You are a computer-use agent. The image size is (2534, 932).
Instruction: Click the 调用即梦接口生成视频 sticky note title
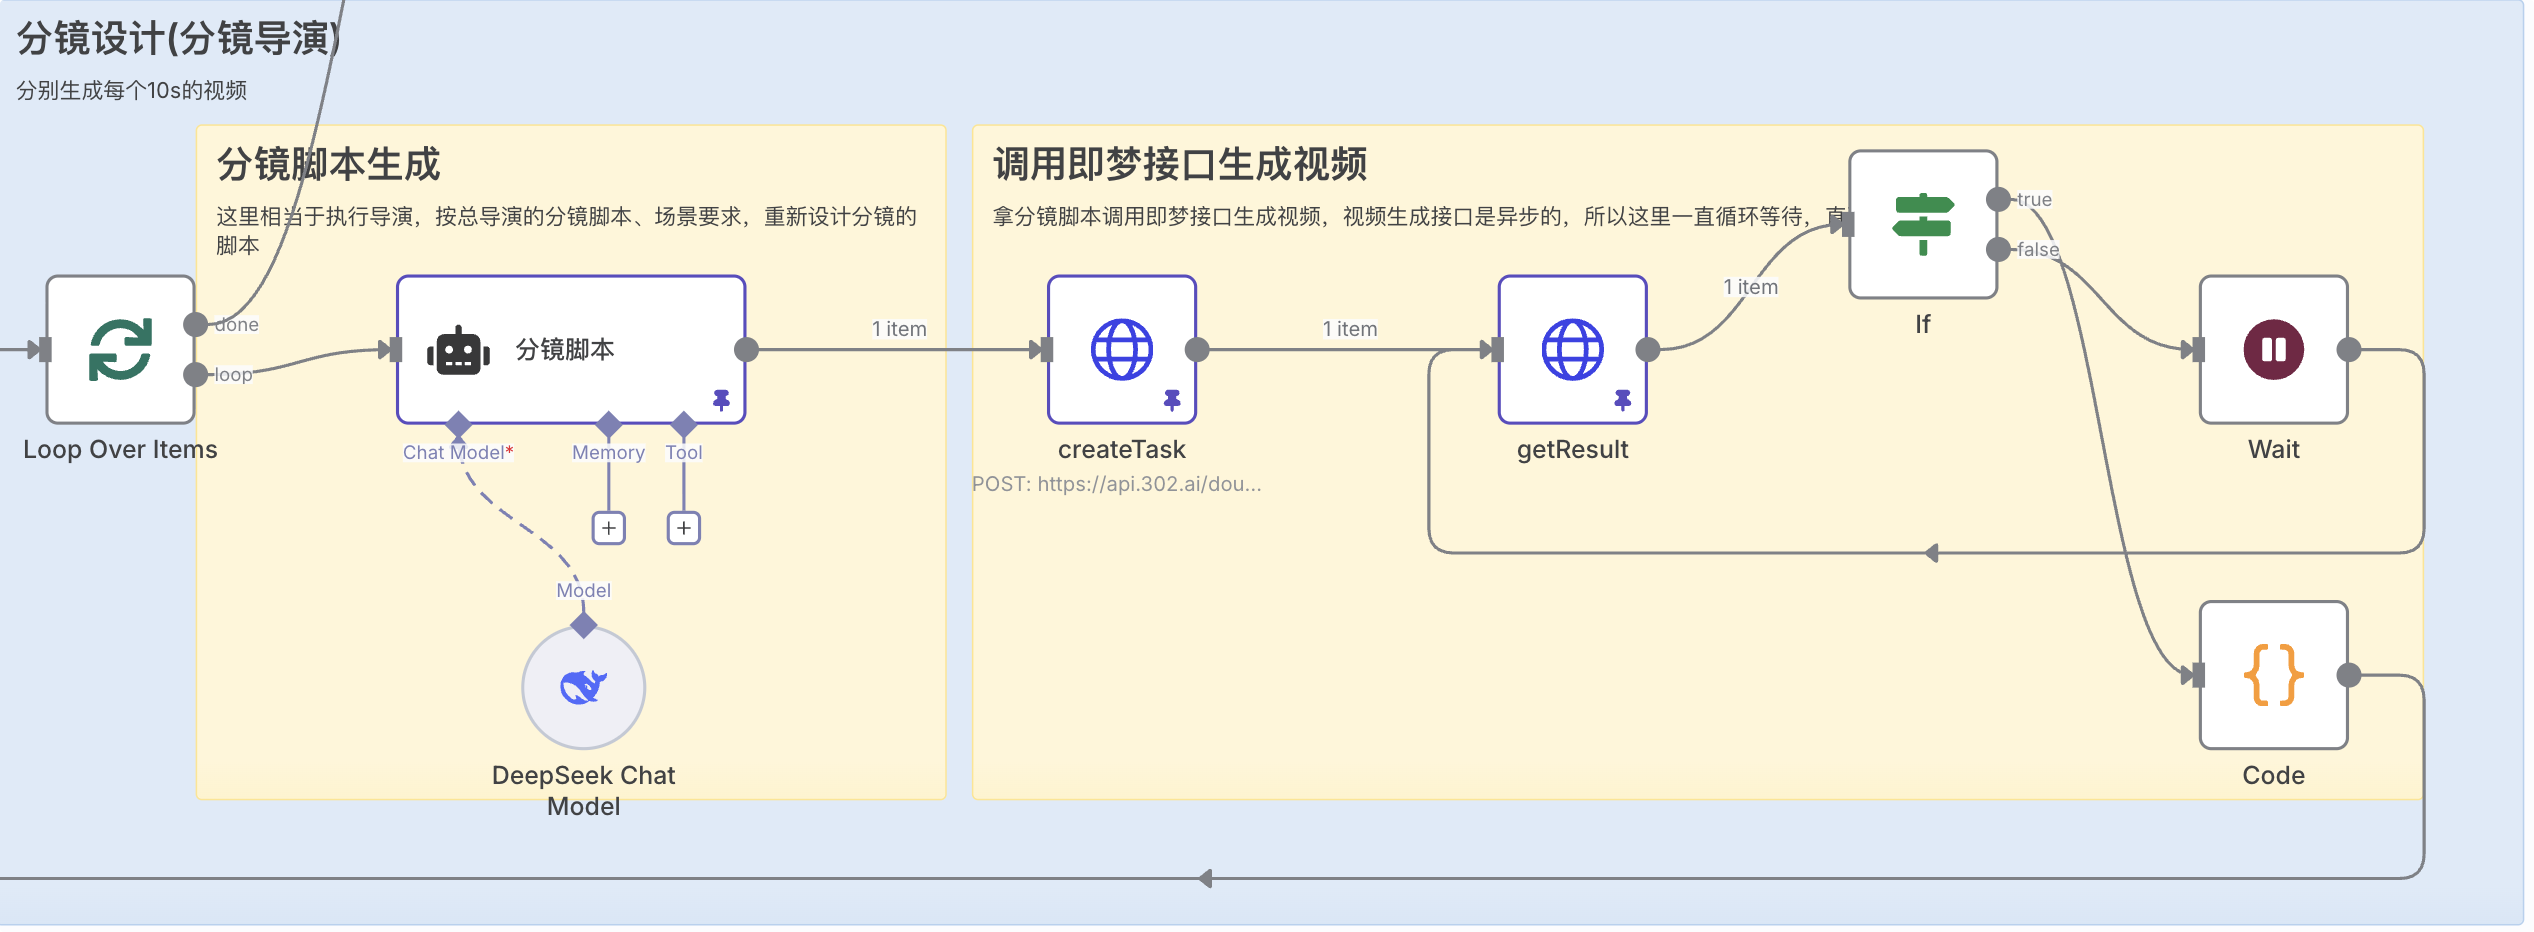(1179, 164)
